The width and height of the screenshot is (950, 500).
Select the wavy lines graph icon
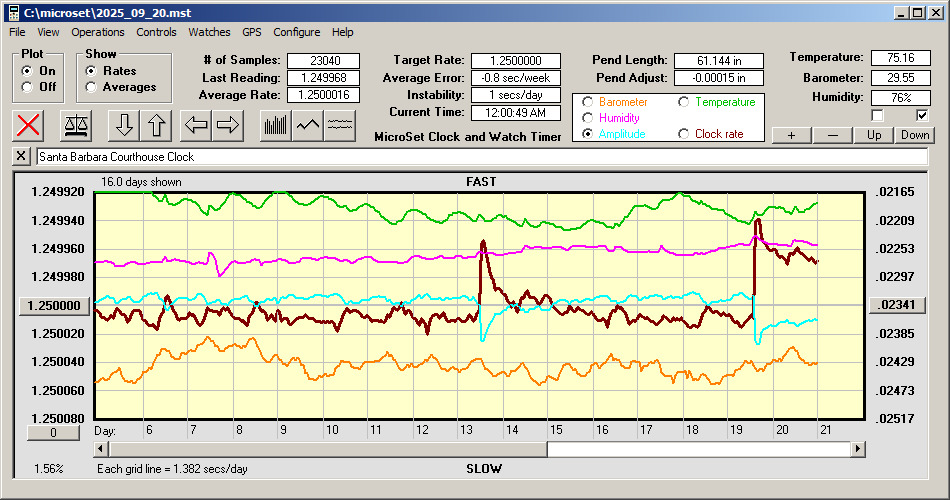tap(340, 125)
